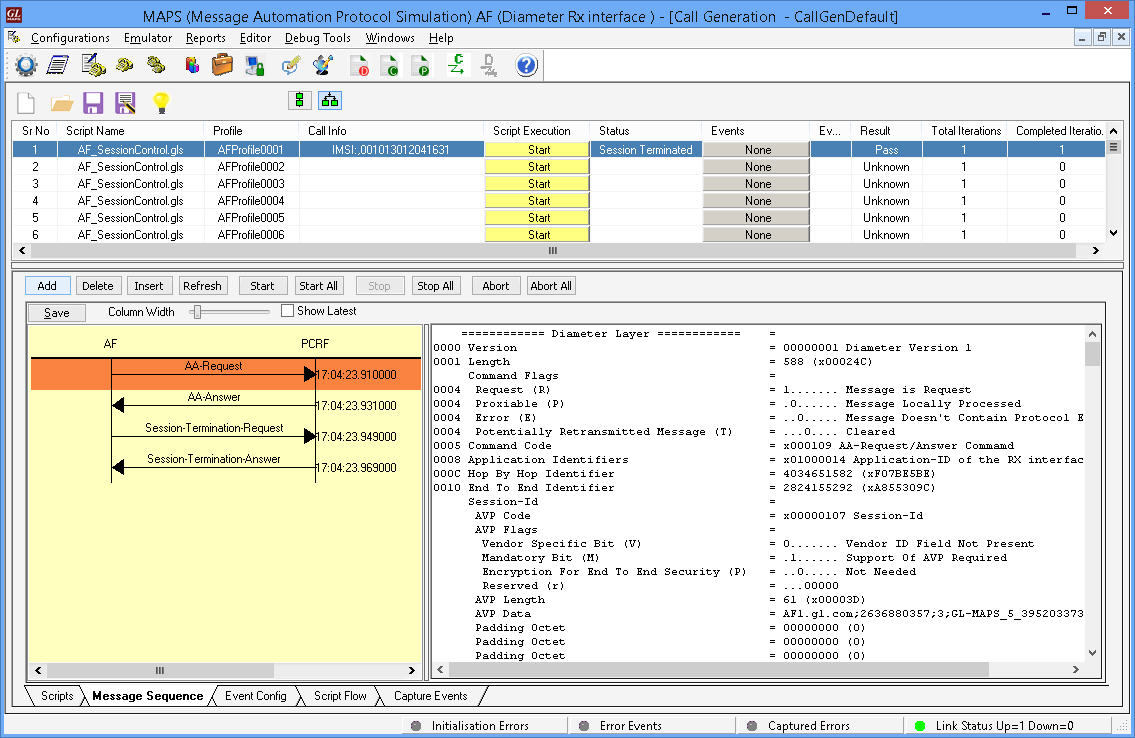Click the Insert button
Viewport: 1135px width, 738px height.
[x=149, y=286]
